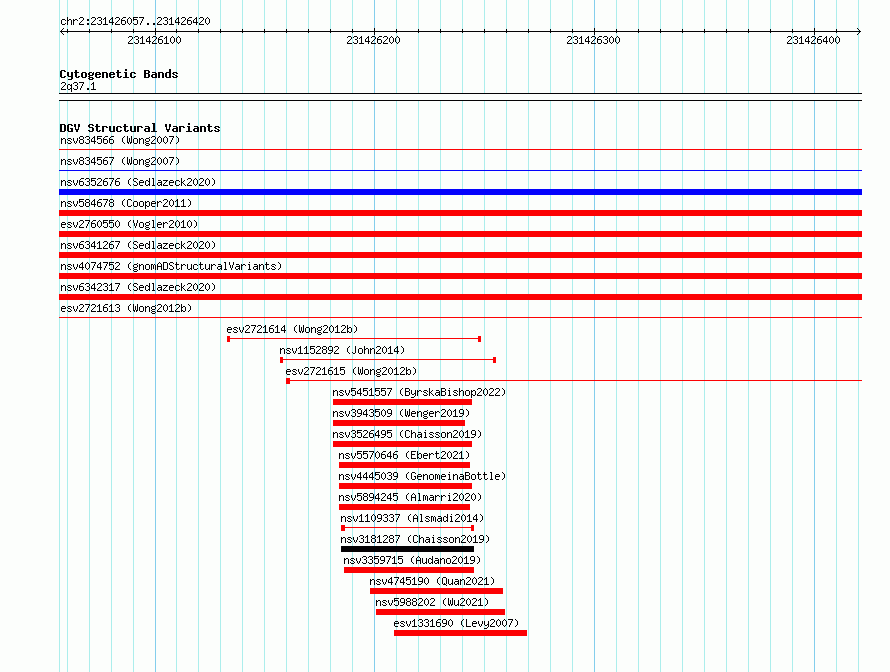Open the nsv4445039 (GenomeinaBottle) label
Image resolution: width=890 pixels, height=672 pixels.
[x=422, y=476]
